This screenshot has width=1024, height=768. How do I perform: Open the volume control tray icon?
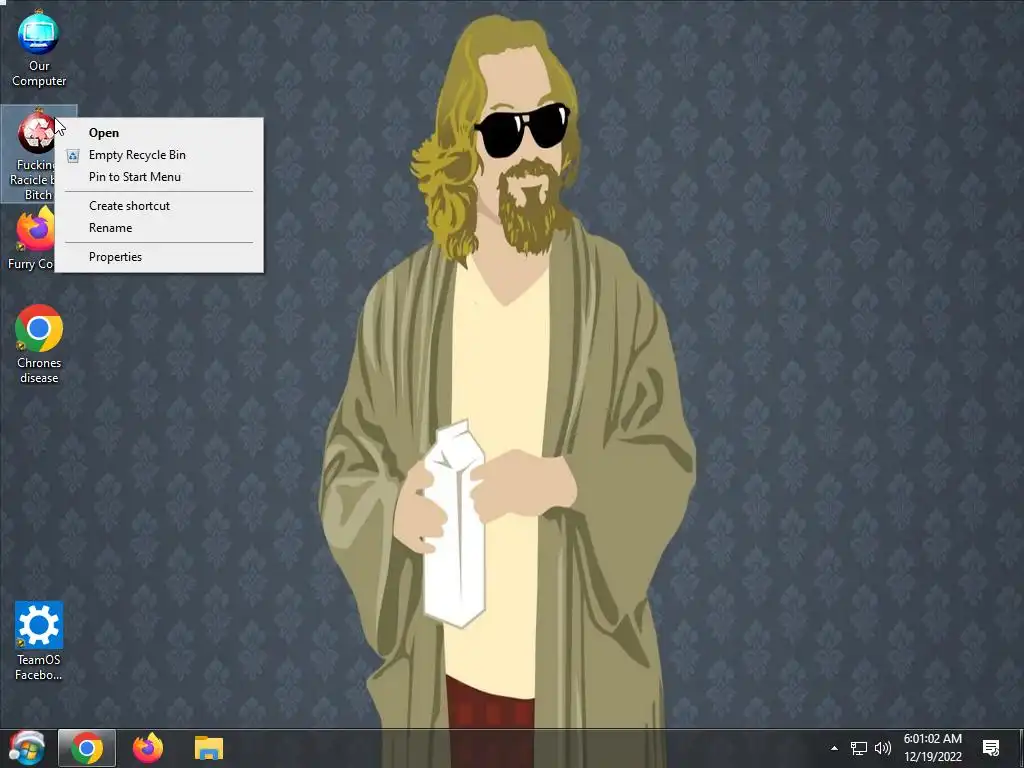(x=883, y=748)
